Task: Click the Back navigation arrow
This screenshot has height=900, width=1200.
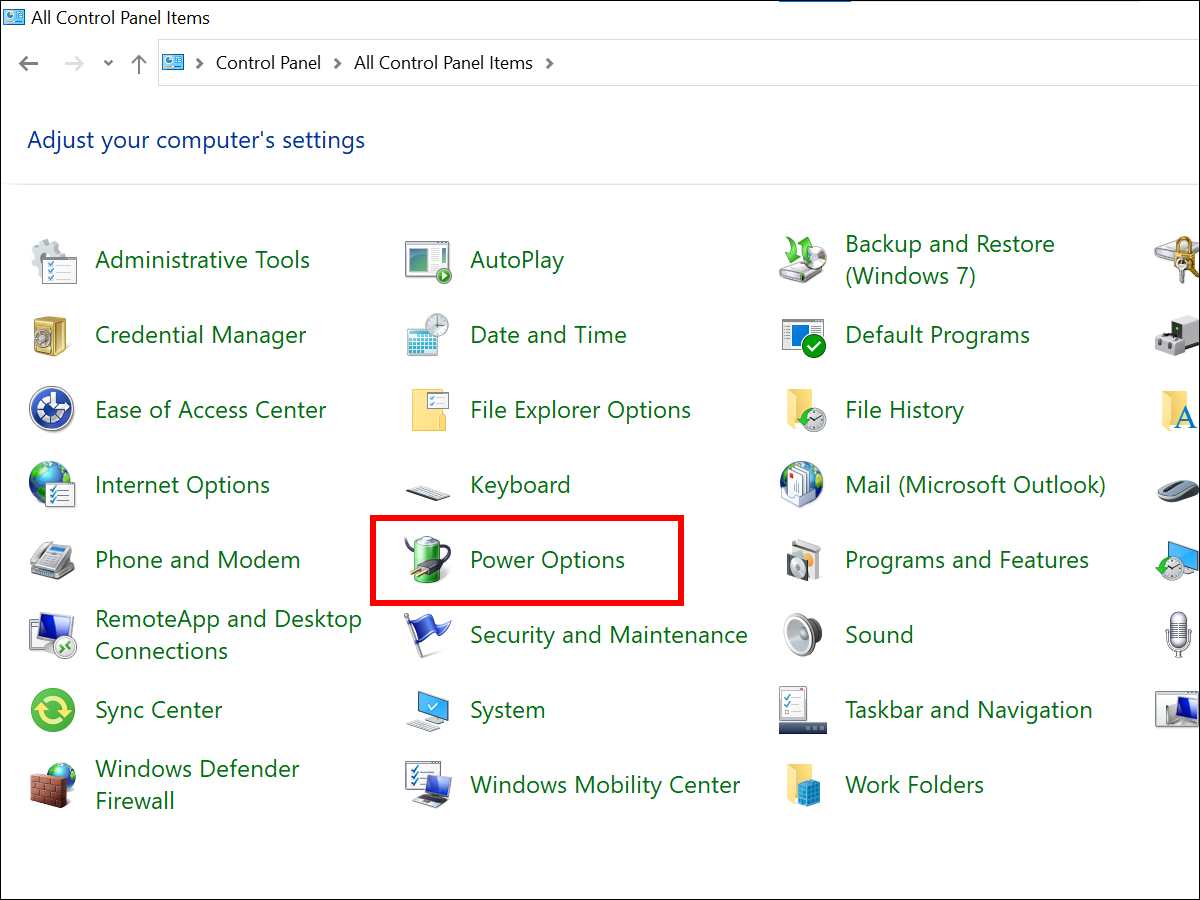Action: coord(29,64)
